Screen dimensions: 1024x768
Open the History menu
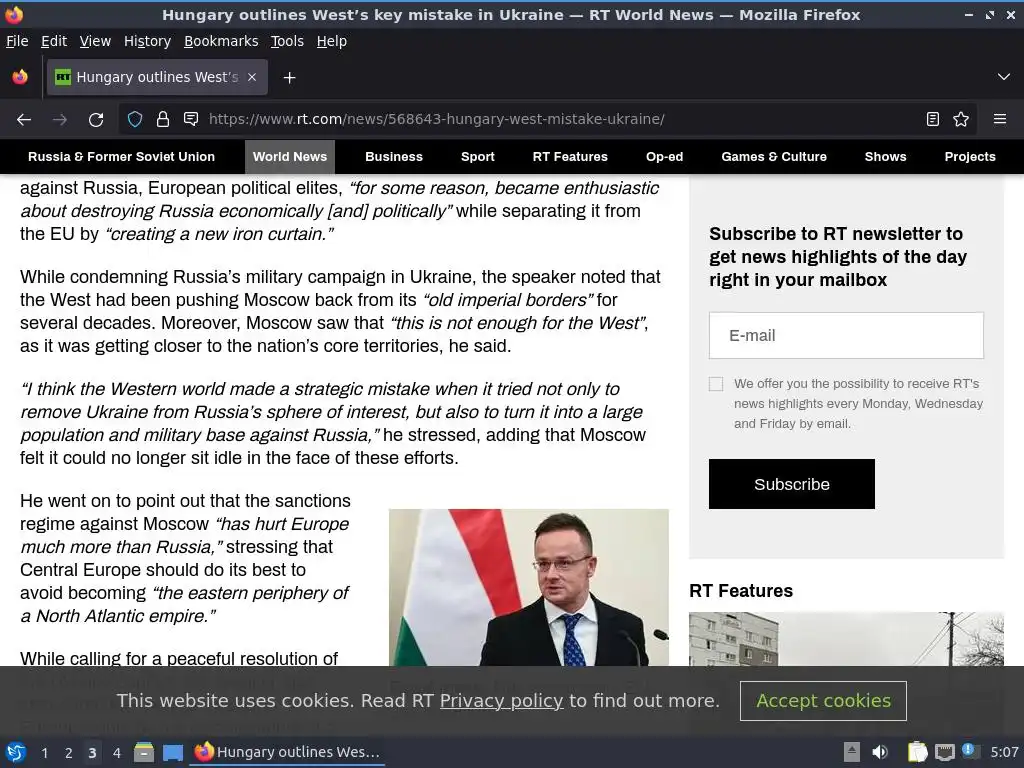coord(147,41)
